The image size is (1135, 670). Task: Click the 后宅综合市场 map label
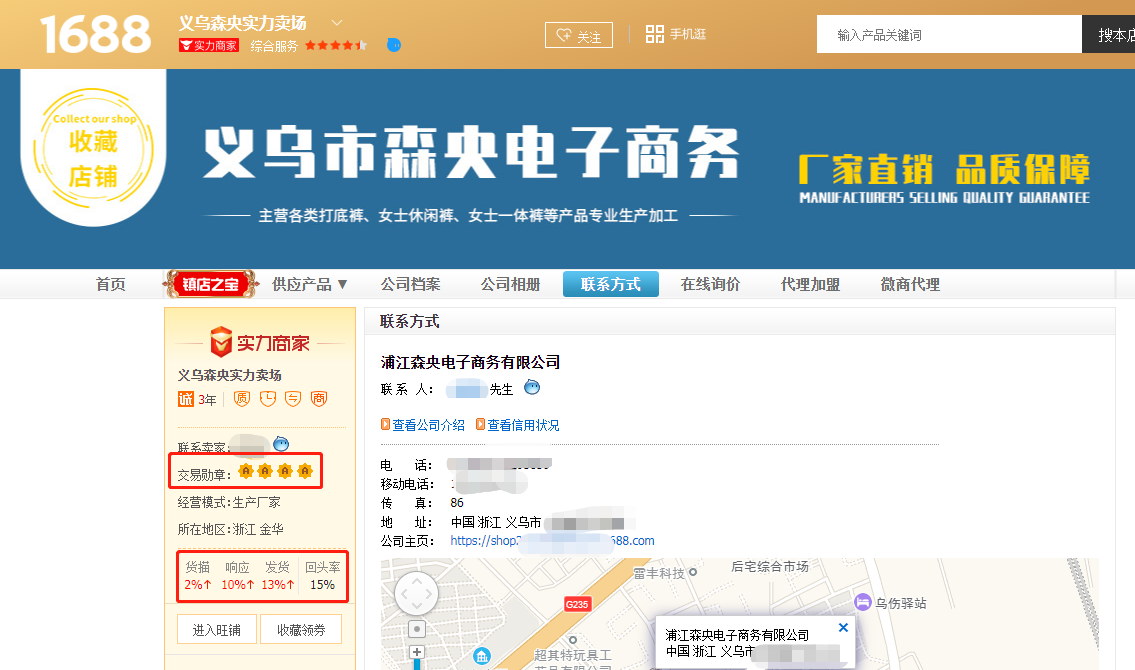point(769,567)
